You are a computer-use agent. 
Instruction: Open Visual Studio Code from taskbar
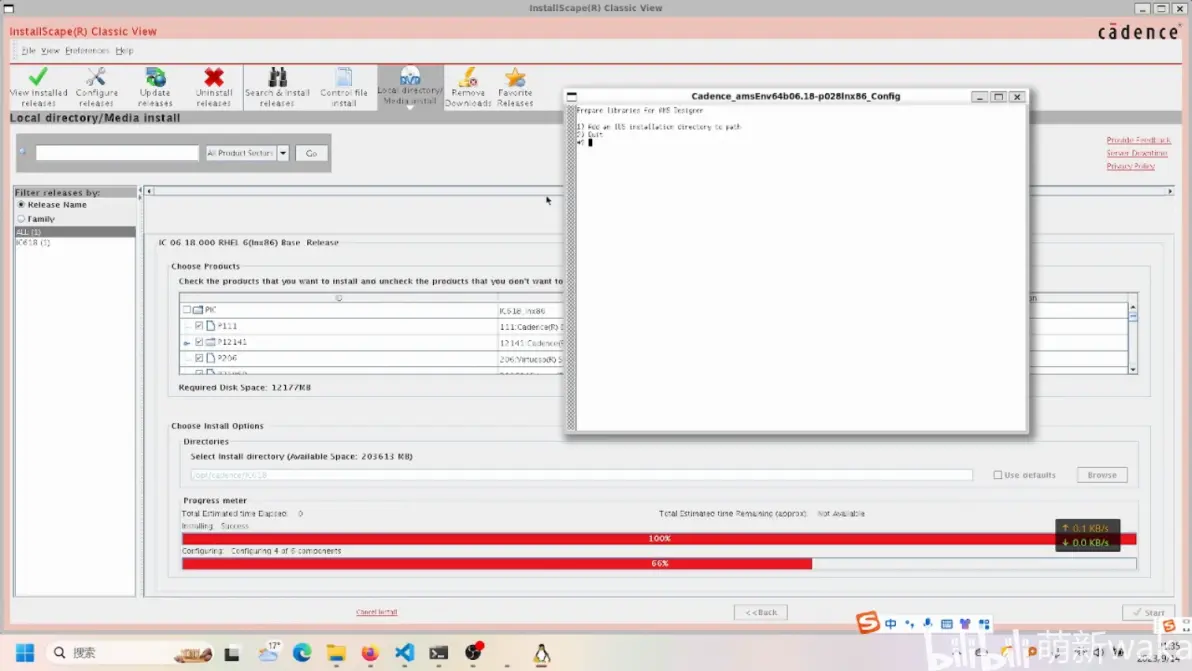(404, 653)
